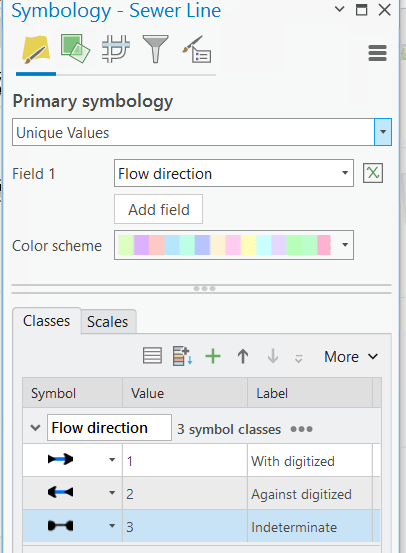Open pane options chevron in title bar
The image size is (406, 553).
pyautogui.click(x=339, y=9)
